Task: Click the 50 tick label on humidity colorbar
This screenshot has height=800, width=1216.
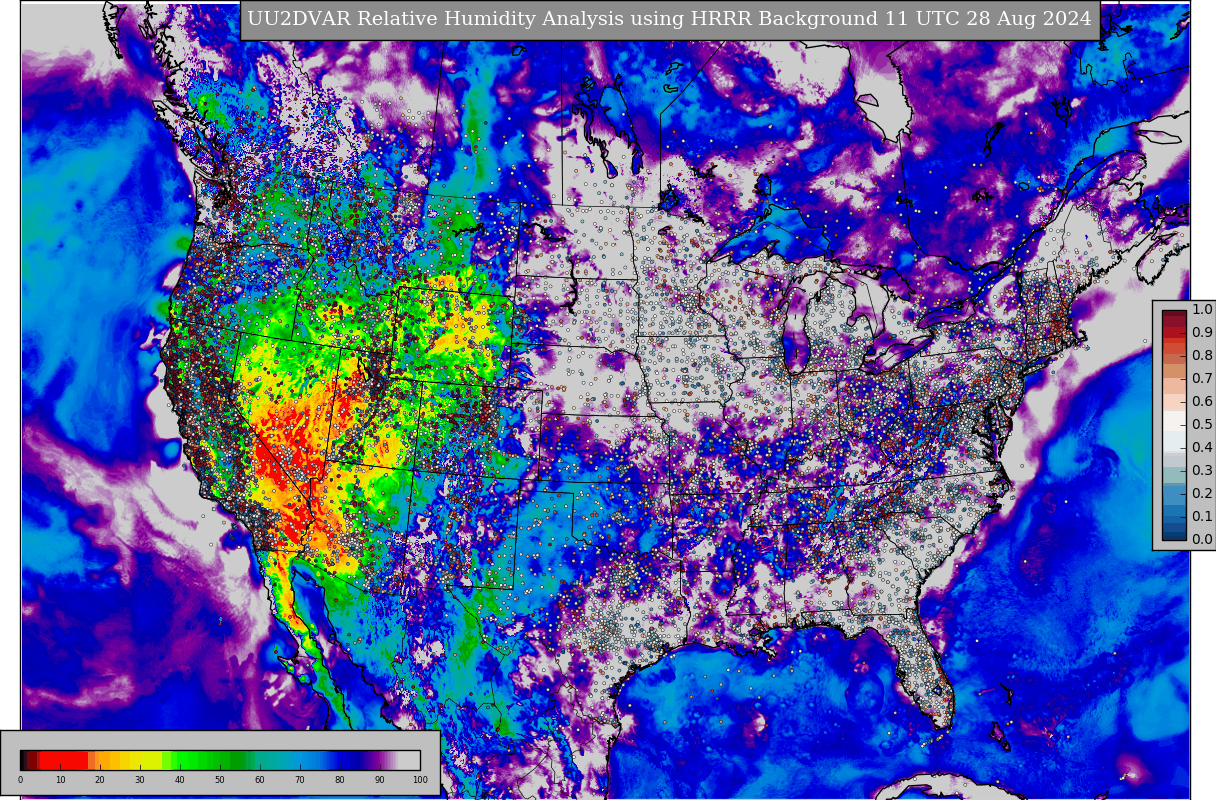Action: tap(220, 780)
